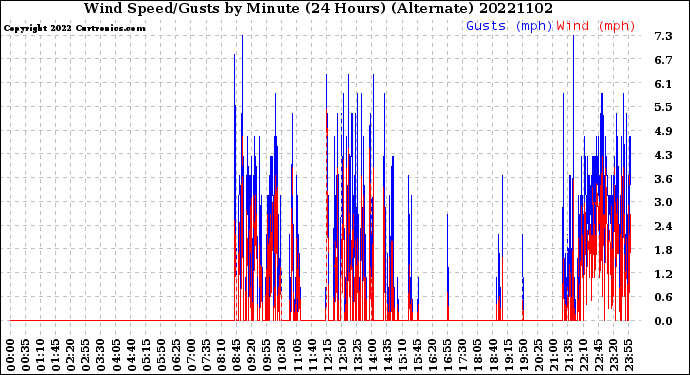Screen dimensions: 690x375
Task: Click the 04:05 time axis label
Action: [x=116, y=355]
